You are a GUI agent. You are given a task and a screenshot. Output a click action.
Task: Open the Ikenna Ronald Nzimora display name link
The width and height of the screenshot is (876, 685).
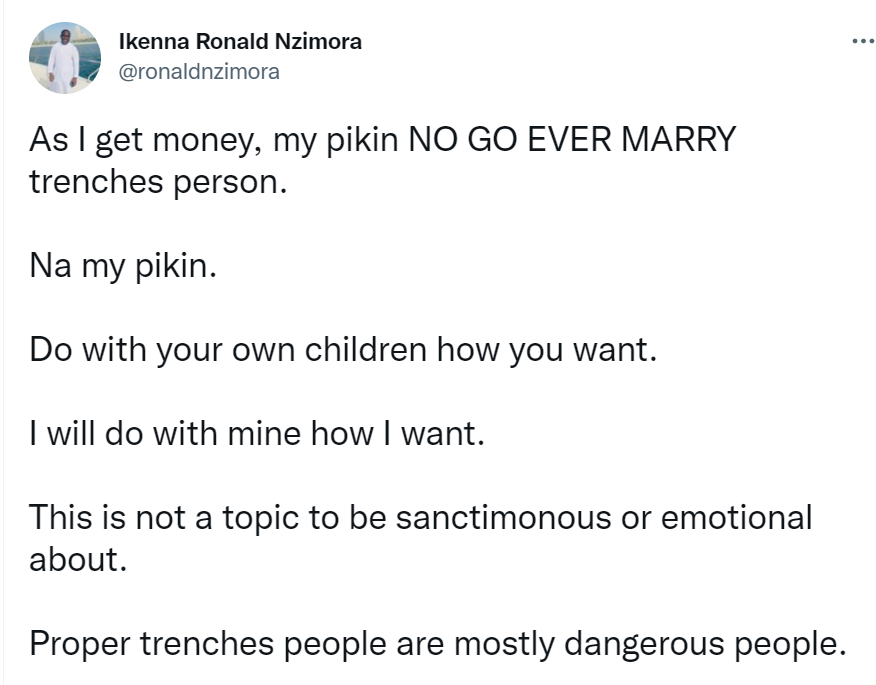pyautogui.click(x=240, y=42)
